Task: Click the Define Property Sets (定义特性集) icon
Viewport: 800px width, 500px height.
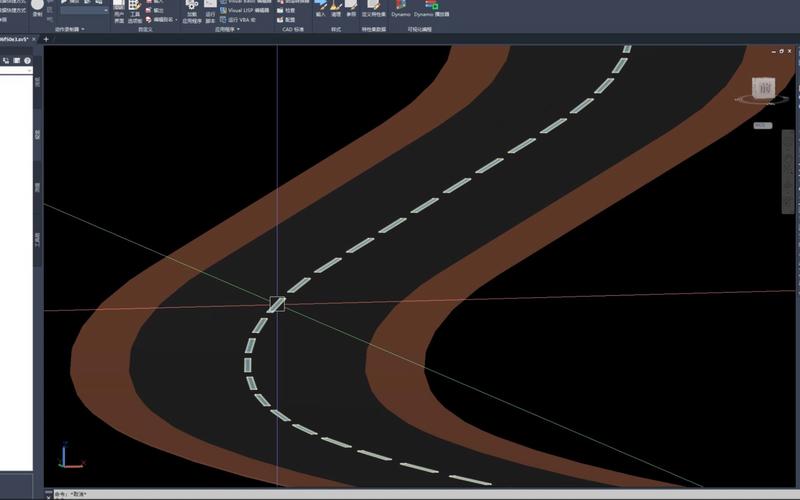Action: (372, 9)
